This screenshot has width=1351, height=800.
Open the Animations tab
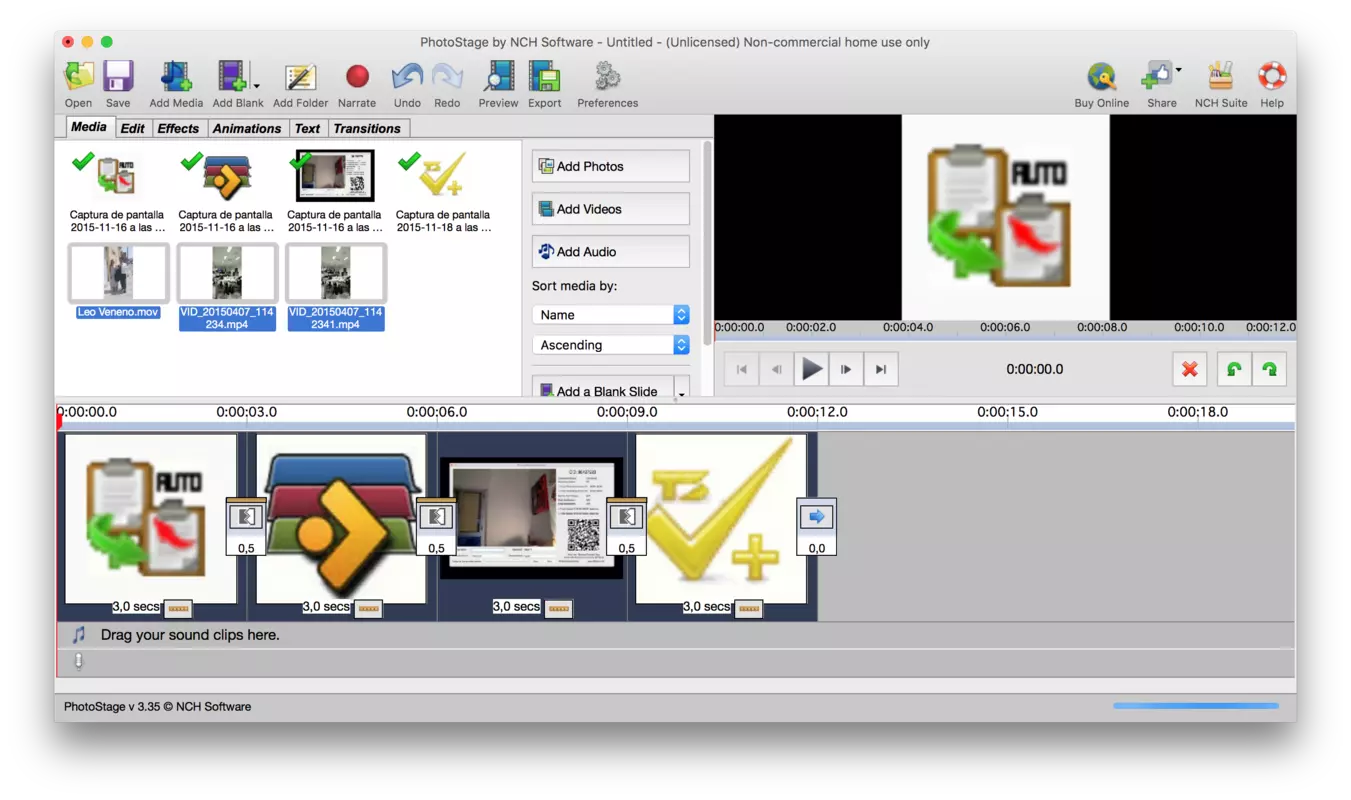point(246,128)
